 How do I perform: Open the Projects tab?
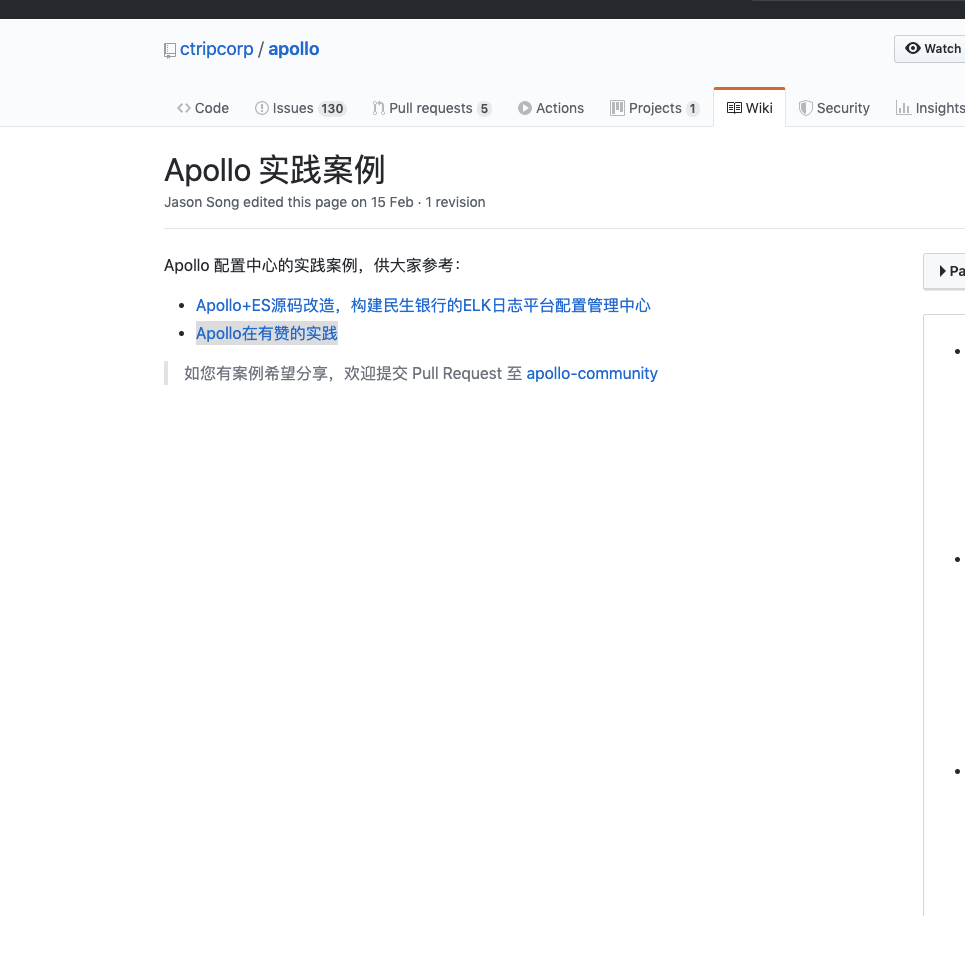[655, 108]
